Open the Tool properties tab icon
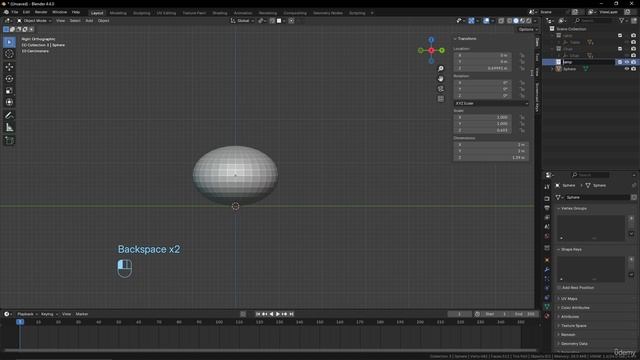This screenshot has width=640, height=360. tap(547, 187)
